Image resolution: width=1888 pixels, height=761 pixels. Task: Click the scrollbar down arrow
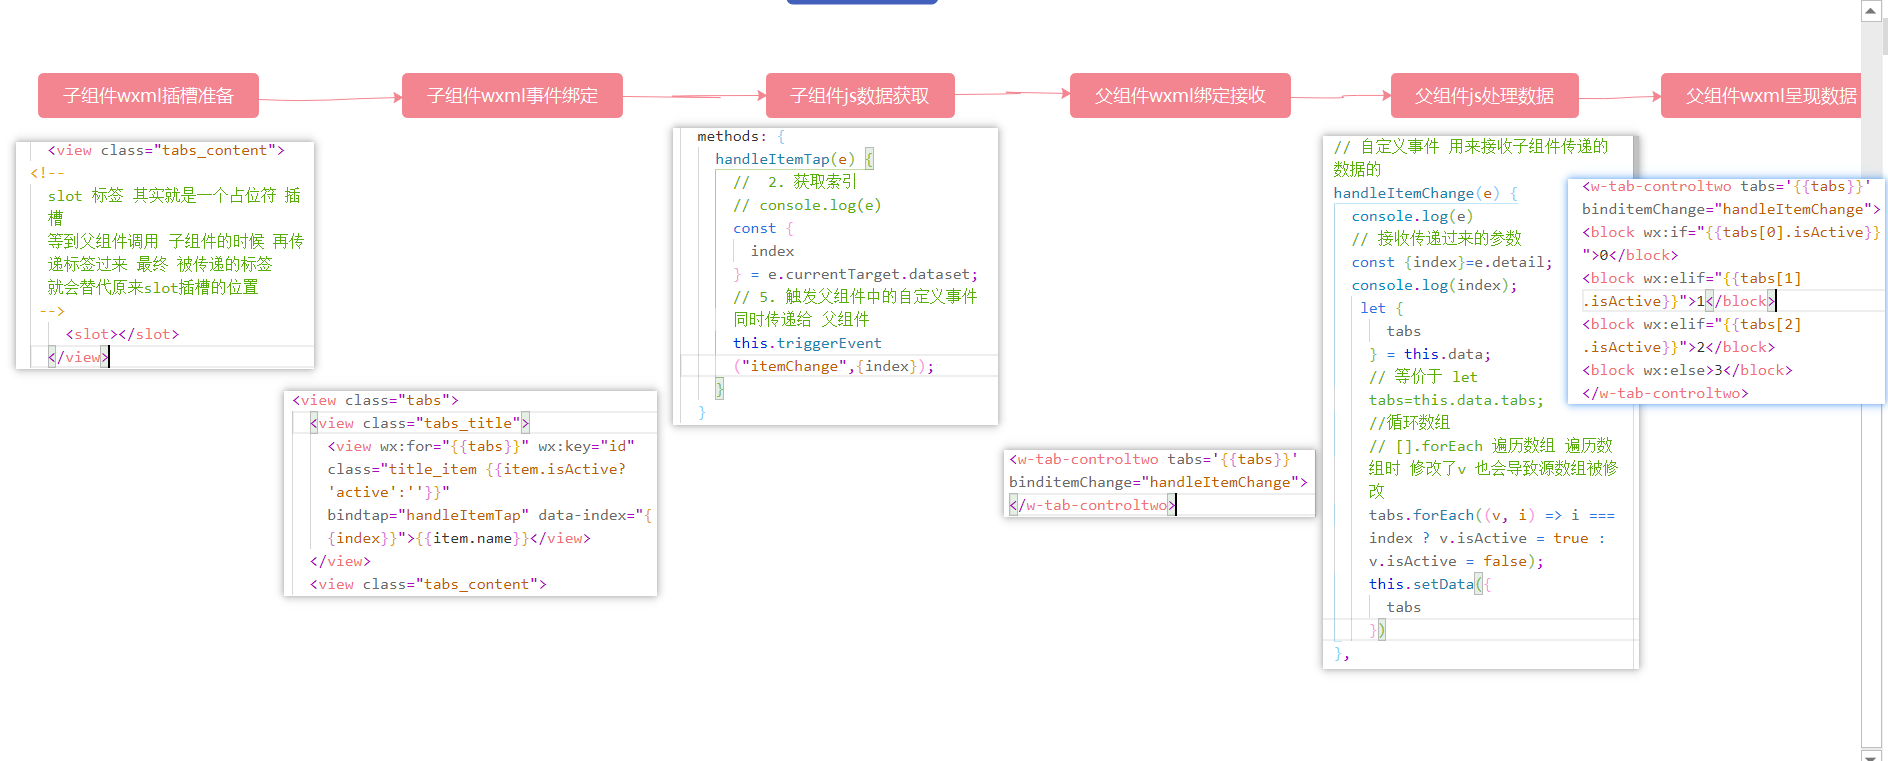[x=1871, y=754]
